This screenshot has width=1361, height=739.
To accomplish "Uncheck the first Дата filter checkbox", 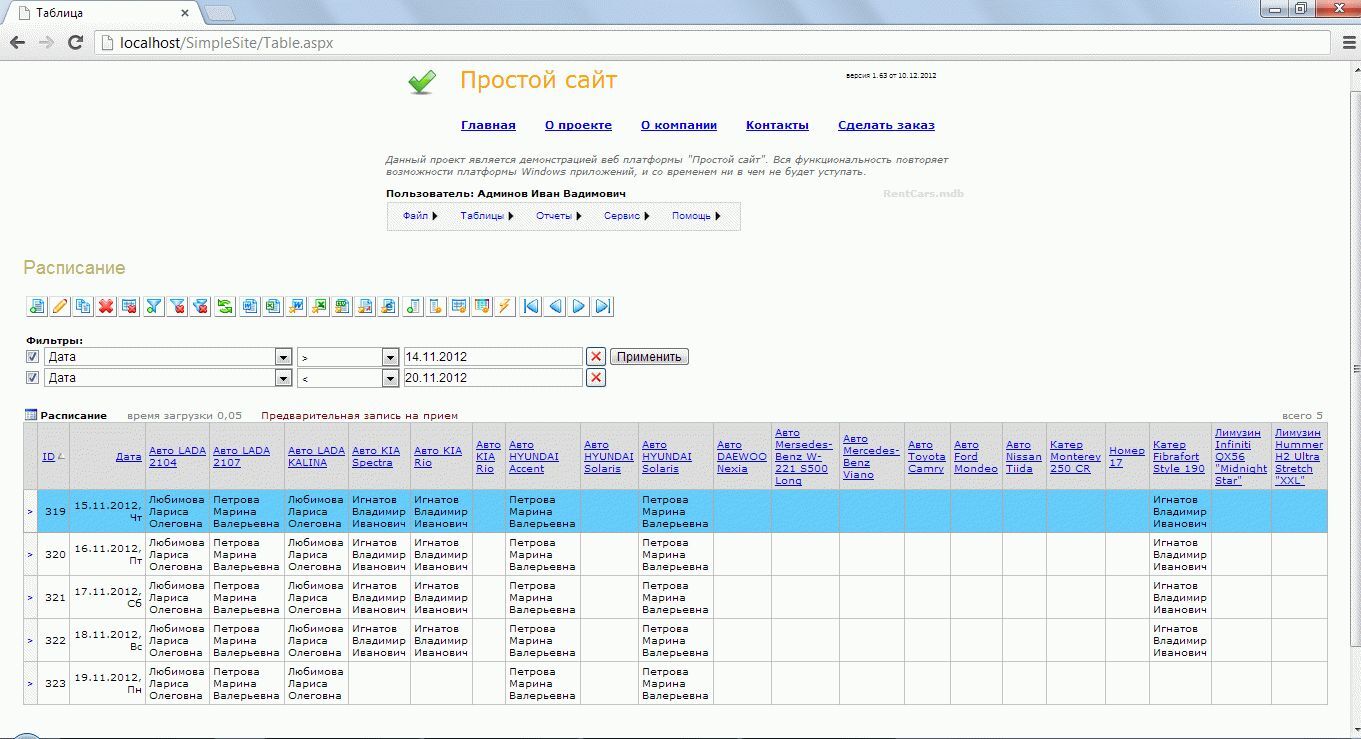I will 33,357.
